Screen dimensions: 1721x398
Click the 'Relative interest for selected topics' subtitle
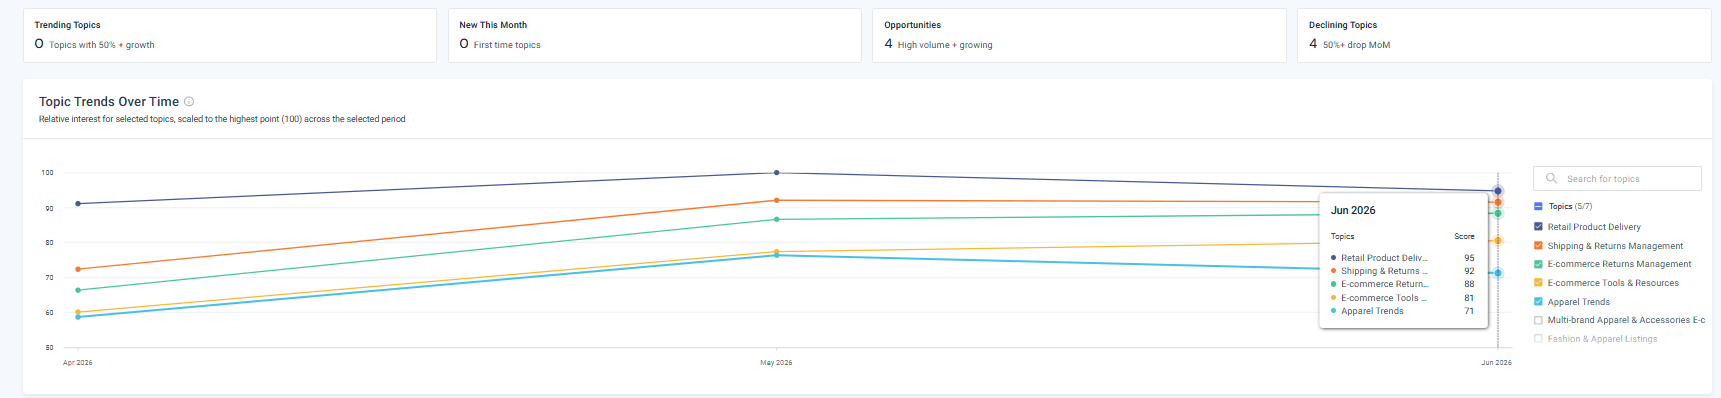222,119
